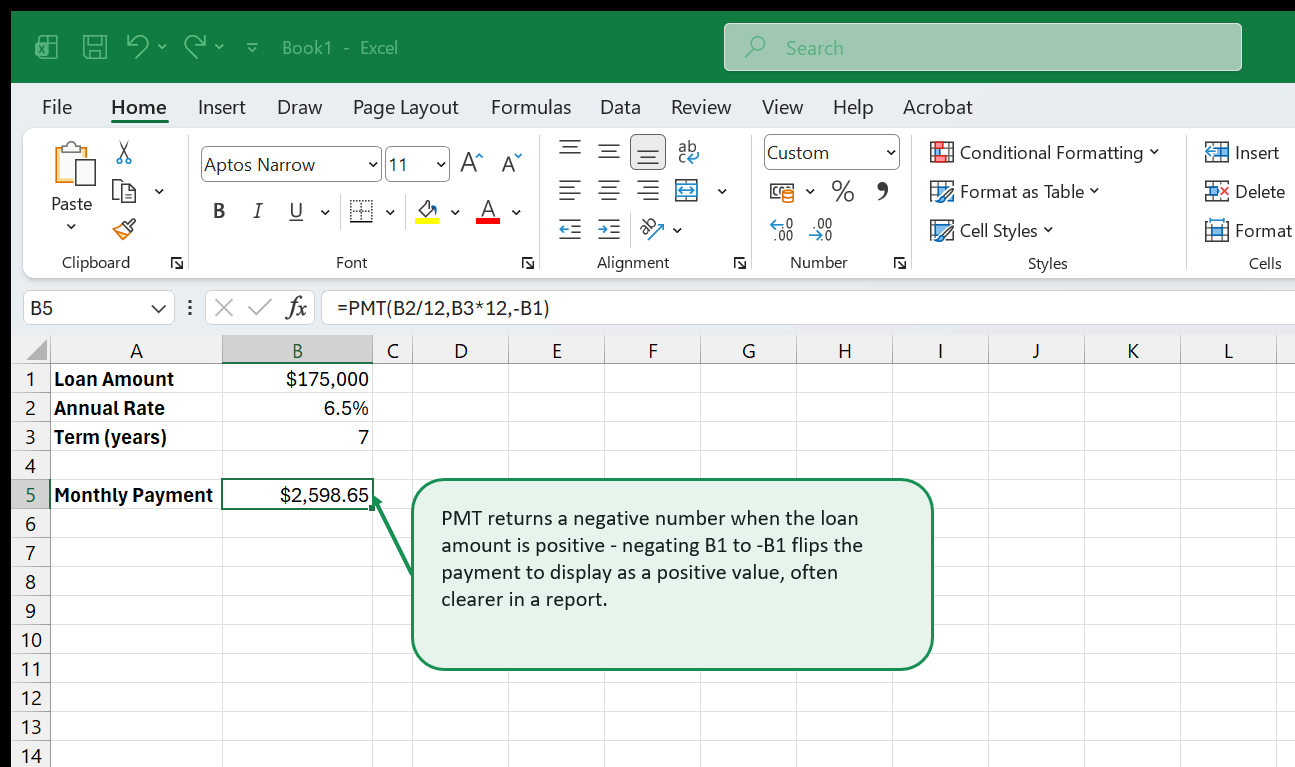Screen dimensions: 1295x767
Task: Select the Format Painter brush
Action: click(x=124, y=230)
